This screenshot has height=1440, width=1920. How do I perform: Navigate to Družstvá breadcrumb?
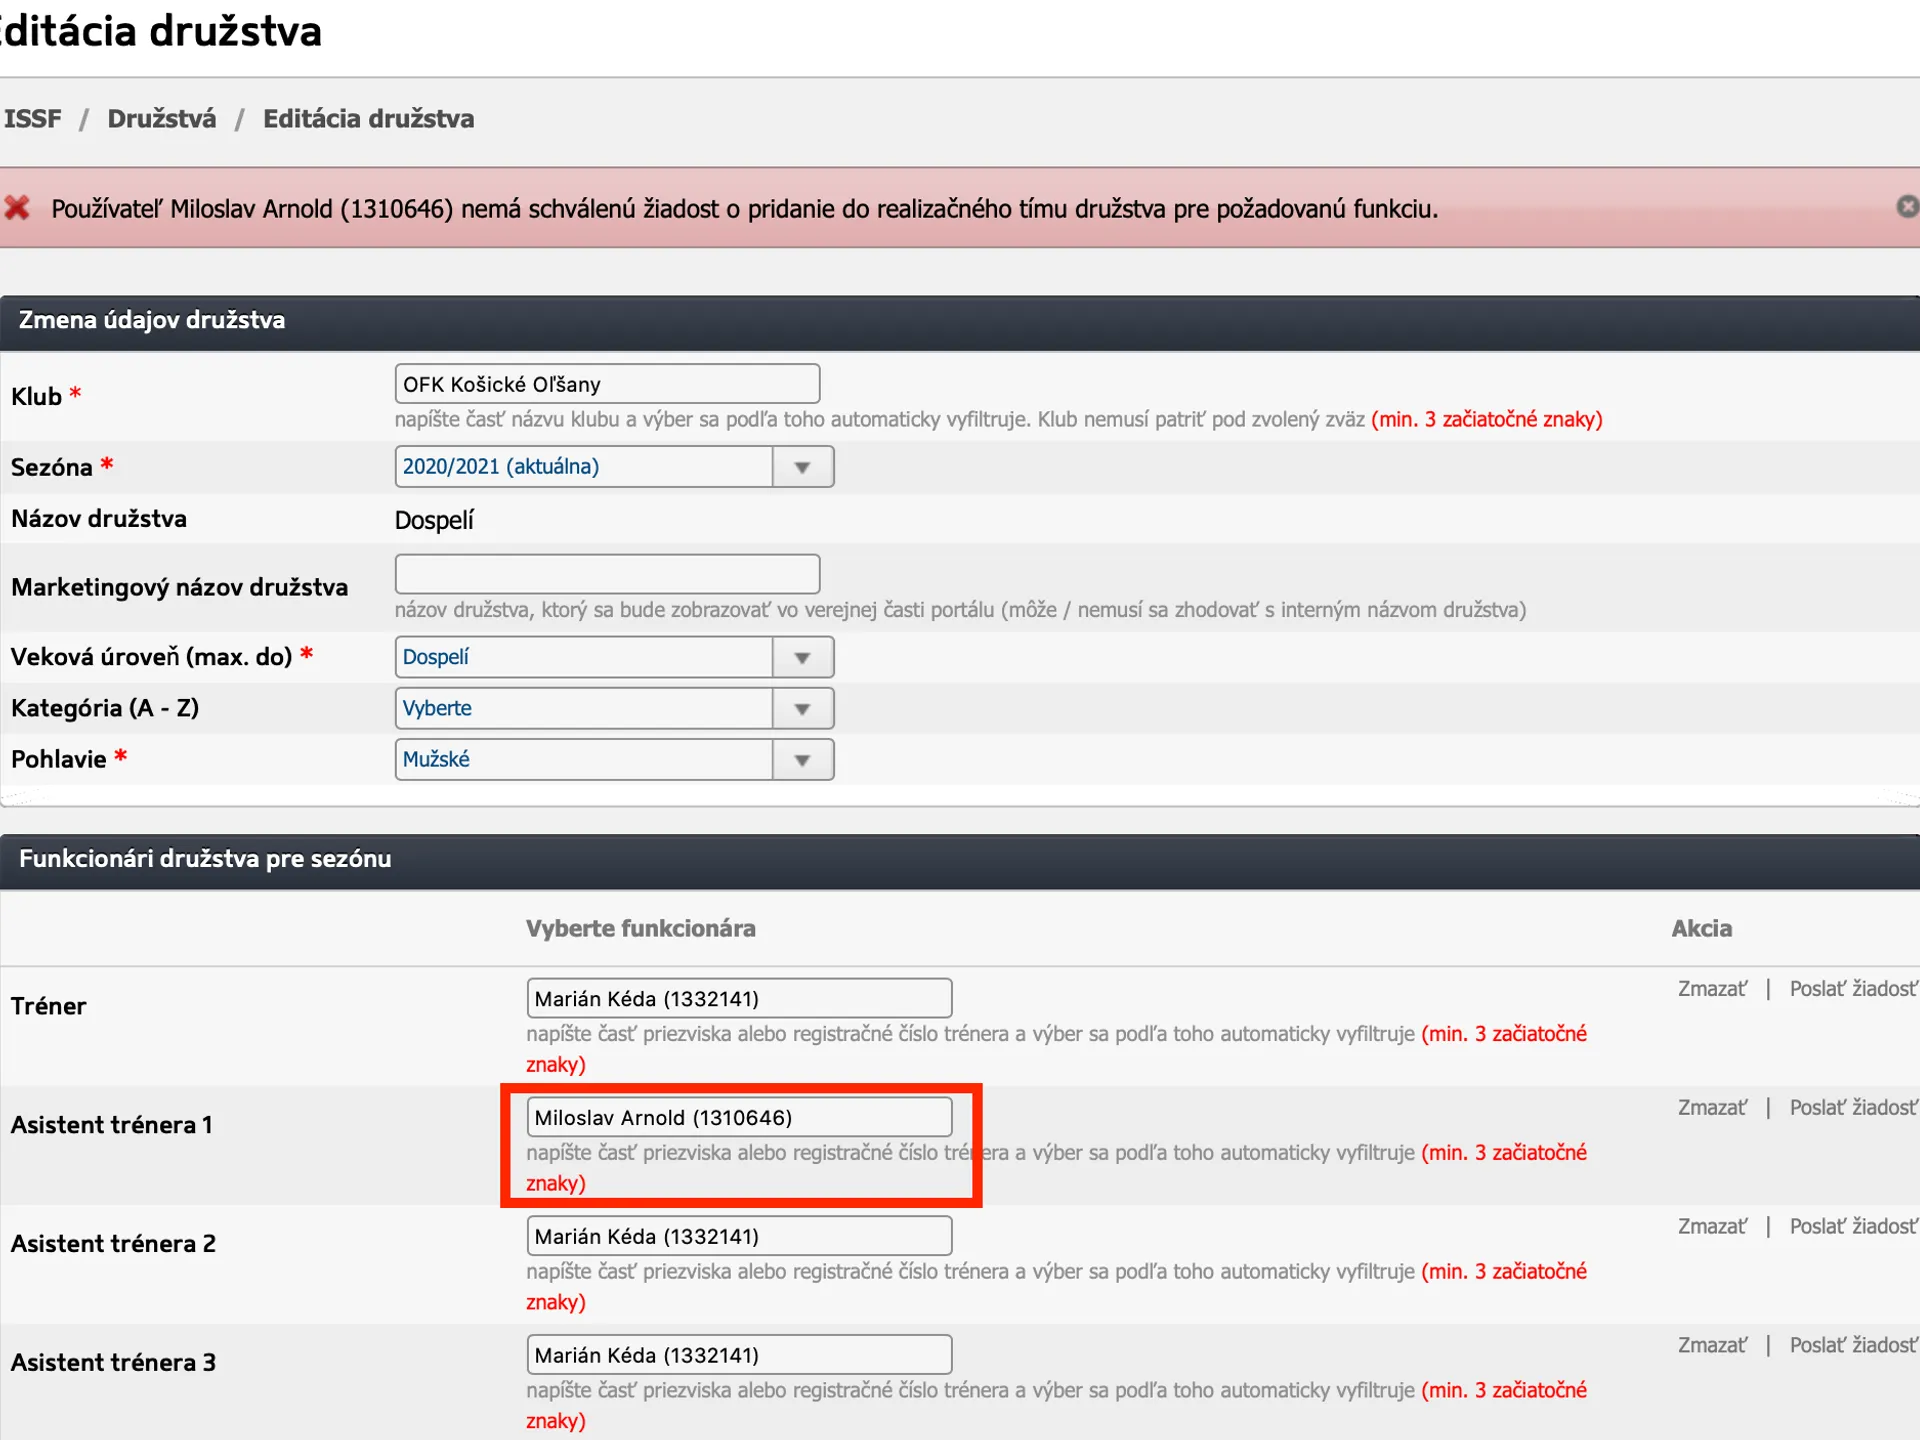click(x=161, y=119)
